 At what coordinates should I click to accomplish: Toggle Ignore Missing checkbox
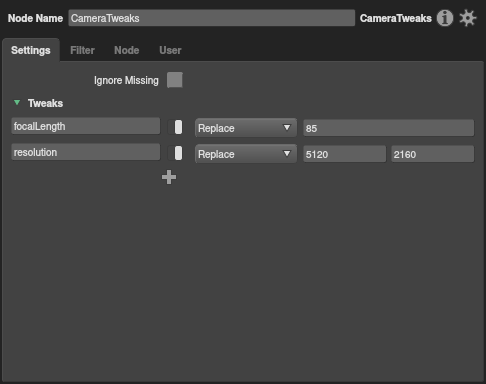[175, 80]
